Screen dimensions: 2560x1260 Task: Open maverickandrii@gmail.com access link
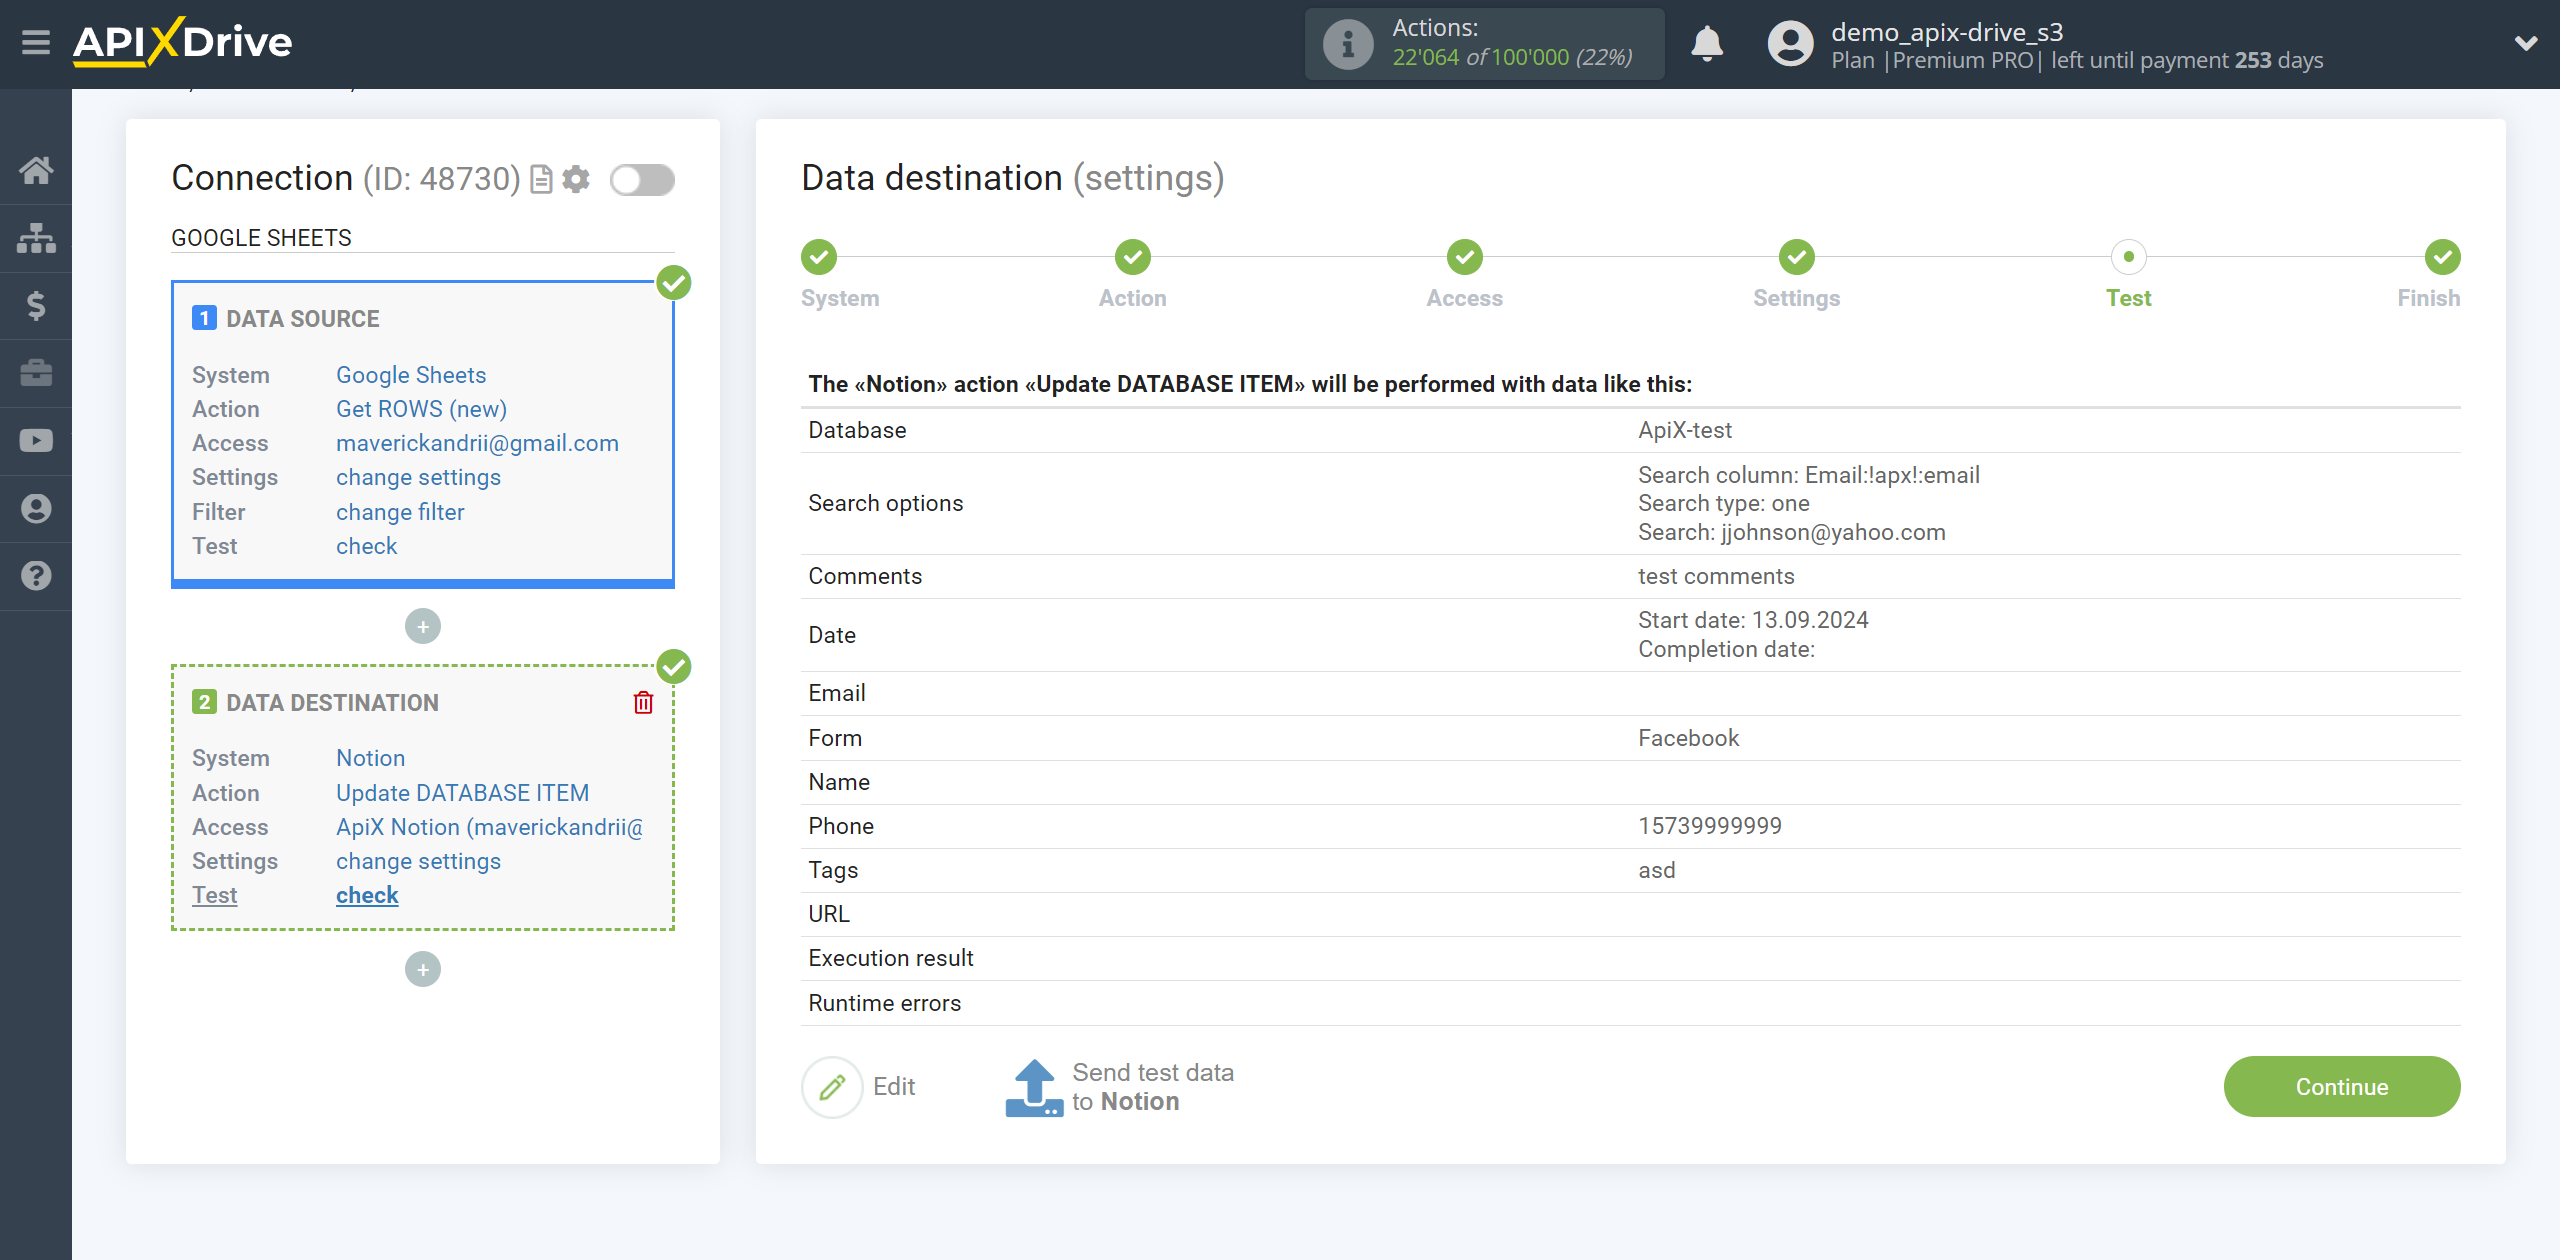477,443
